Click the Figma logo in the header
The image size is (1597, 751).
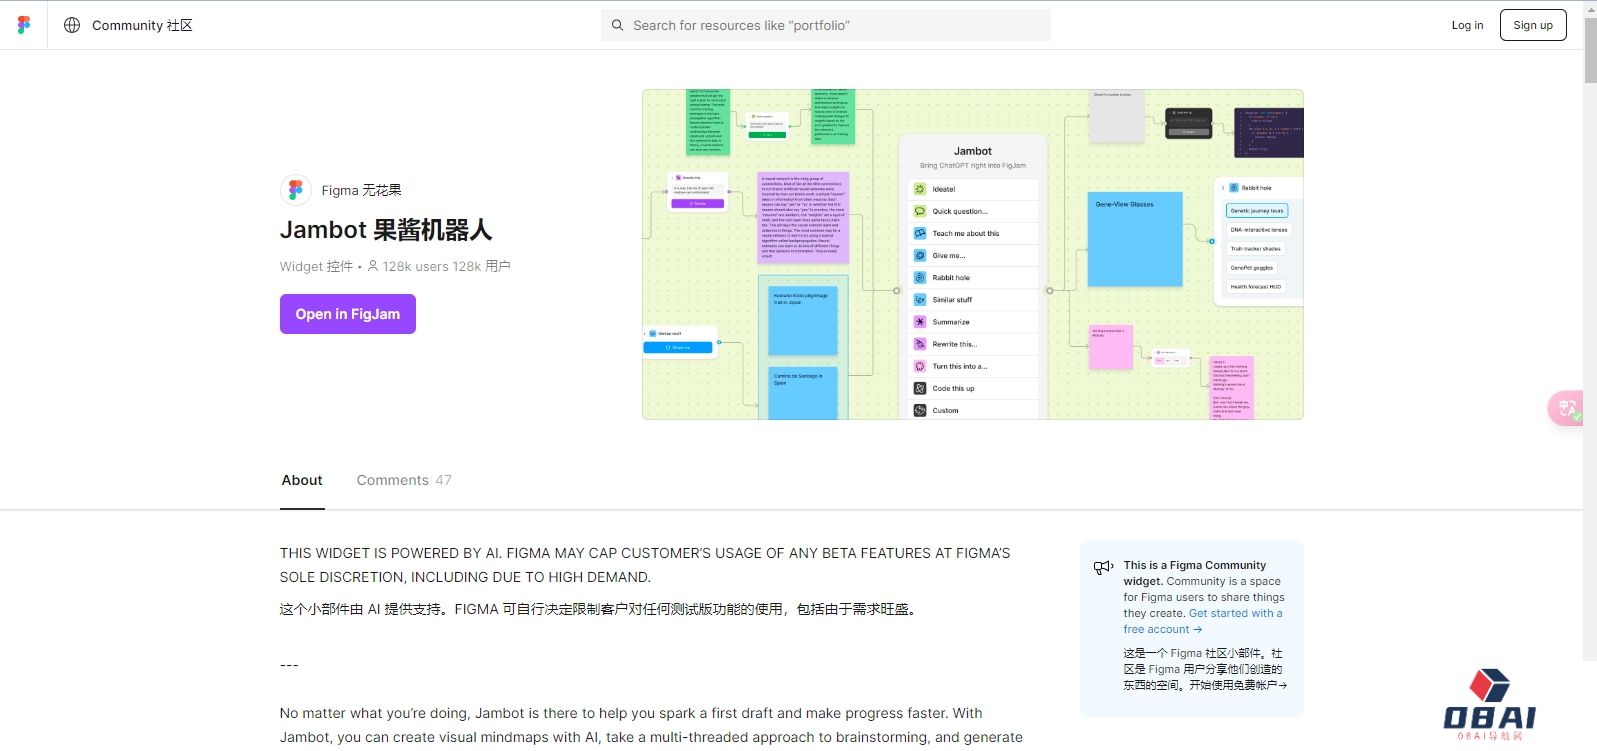[24, 25]
